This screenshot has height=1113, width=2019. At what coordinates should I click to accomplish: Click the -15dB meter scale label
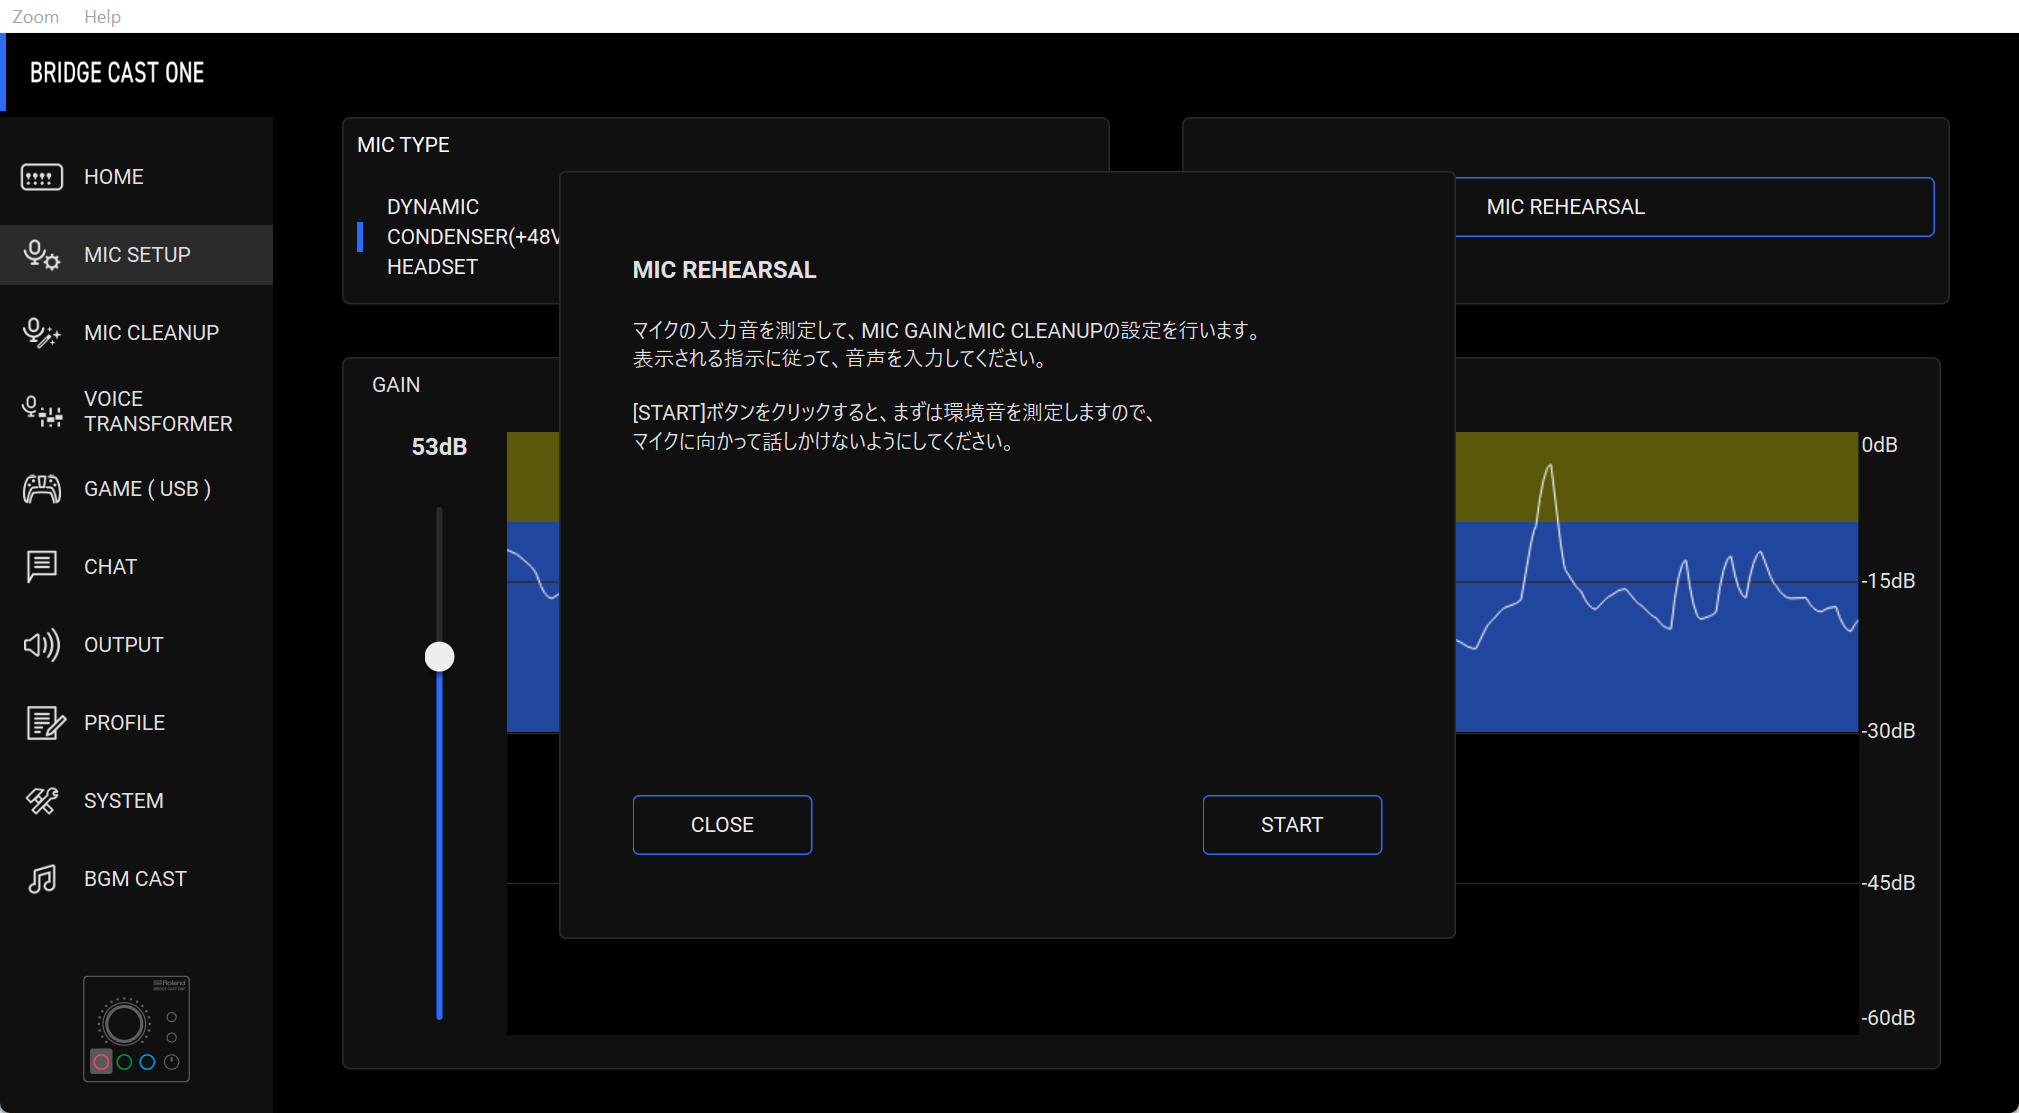click(x=1888, y=581)
